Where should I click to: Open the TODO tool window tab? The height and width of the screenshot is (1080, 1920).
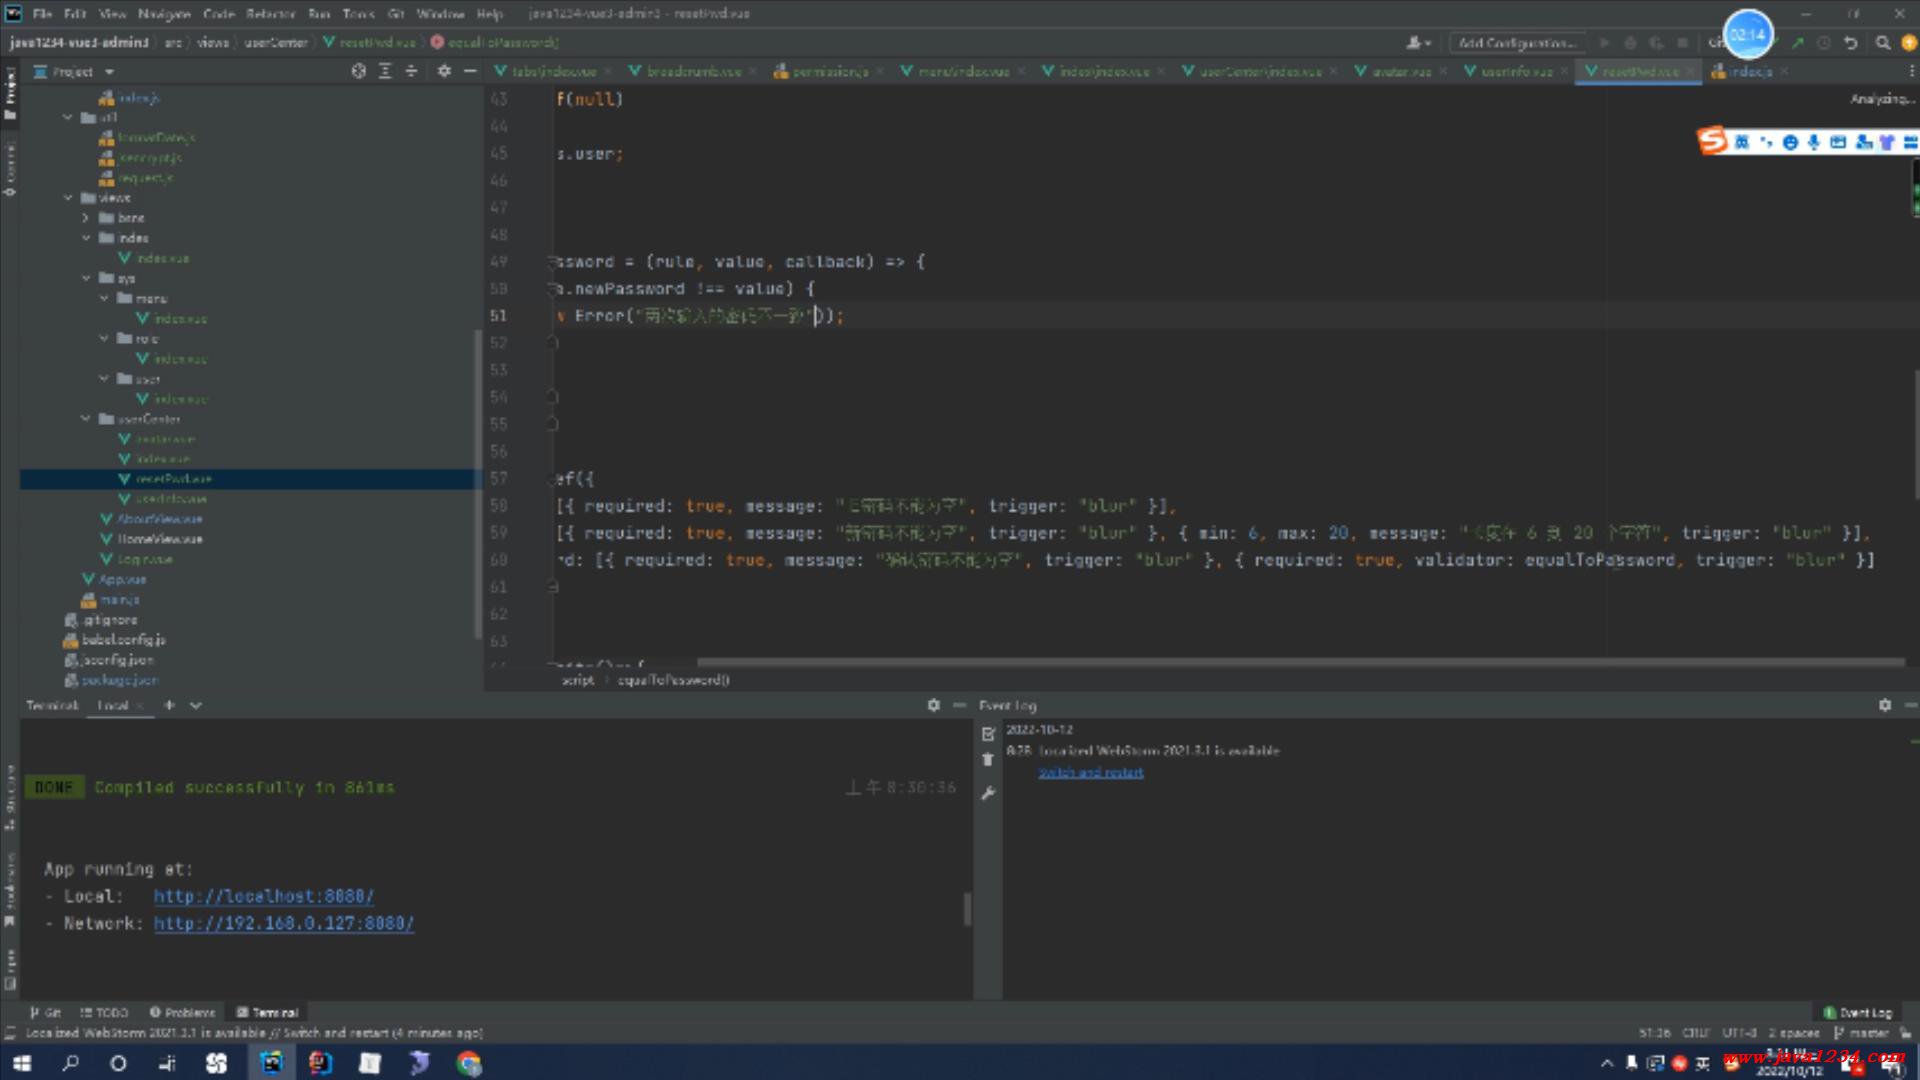click(x=104, y=1012)
